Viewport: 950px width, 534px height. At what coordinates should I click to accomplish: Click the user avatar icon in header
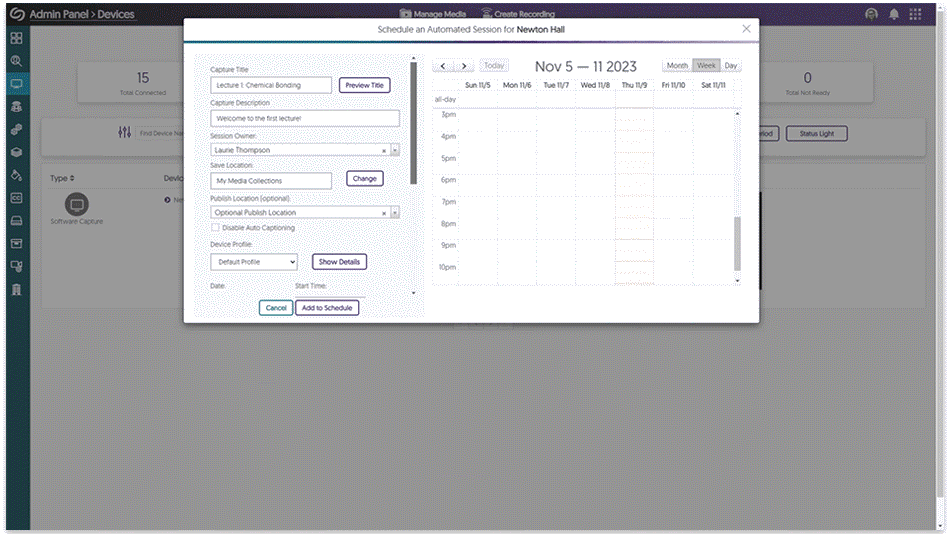click(871, 14)
